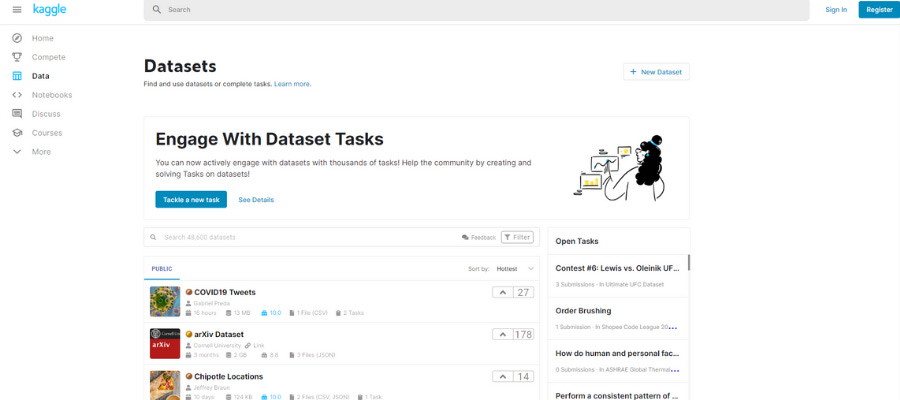The height and width of the screenshot is (400, 900).
Task: Open the hamburger menu icon
Action: (x=17, y=10)
